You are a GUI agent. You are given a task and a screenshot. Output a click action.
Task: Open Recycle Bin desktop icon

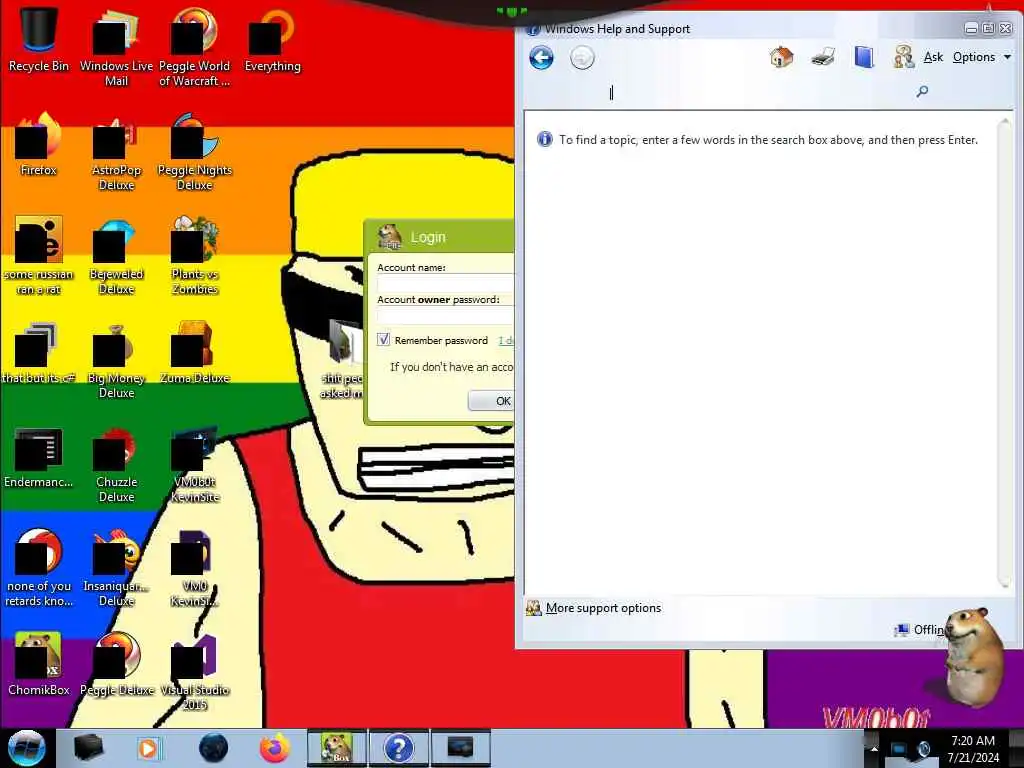[x=39, y=39]
